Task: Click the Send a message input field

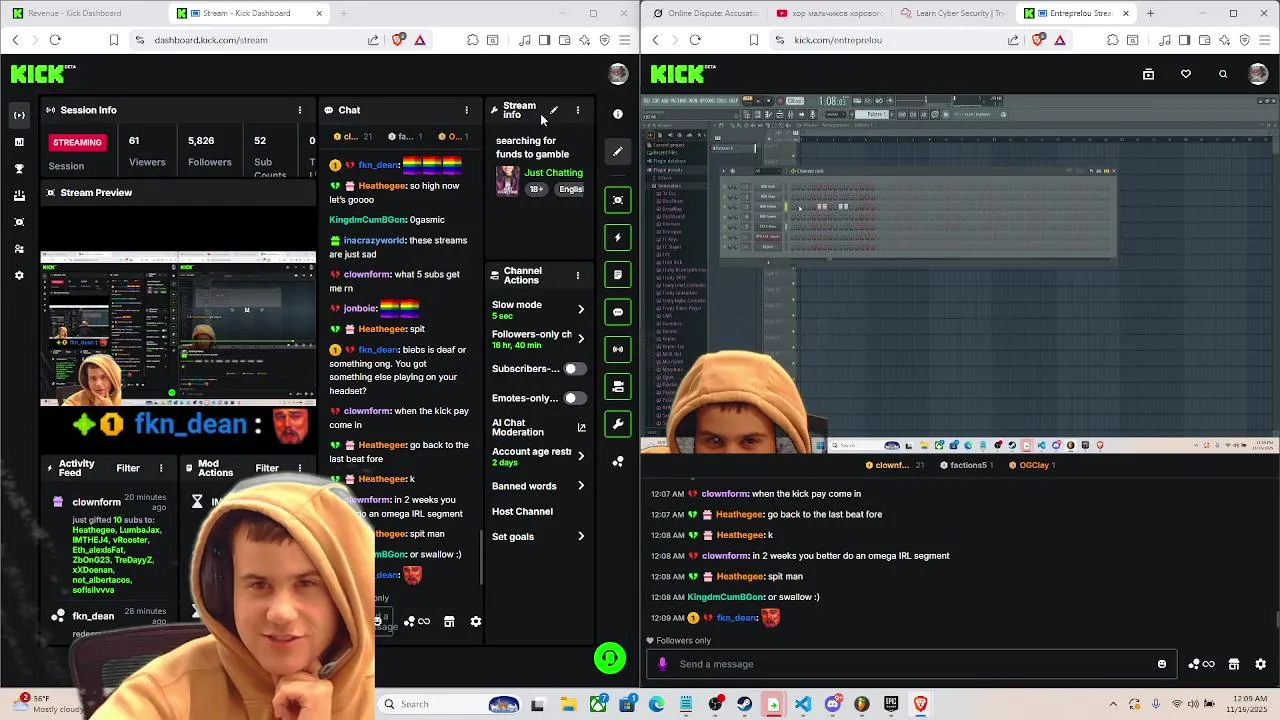Action: click(x=912, y=664)
